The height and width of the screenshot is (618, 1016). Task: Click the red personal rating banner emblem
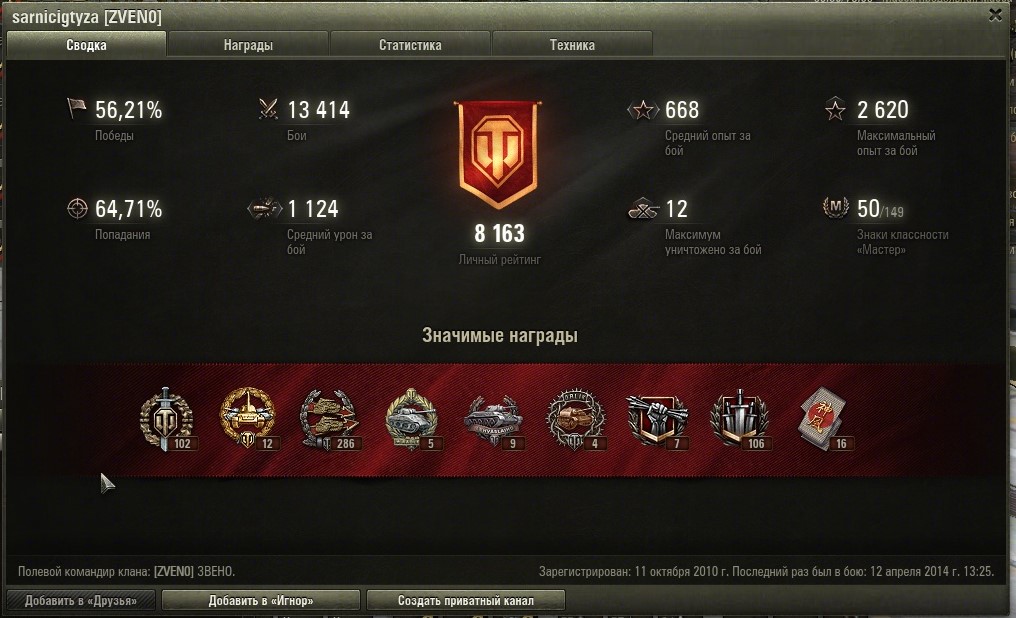pos(498,154)
